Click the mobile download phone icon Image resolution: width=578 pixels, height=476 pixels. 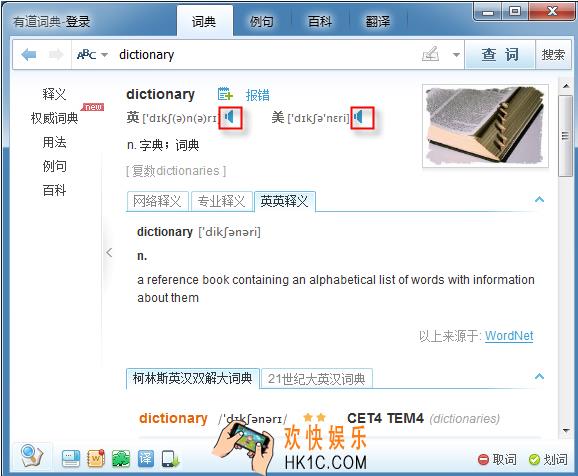click(x=170, y=459)
